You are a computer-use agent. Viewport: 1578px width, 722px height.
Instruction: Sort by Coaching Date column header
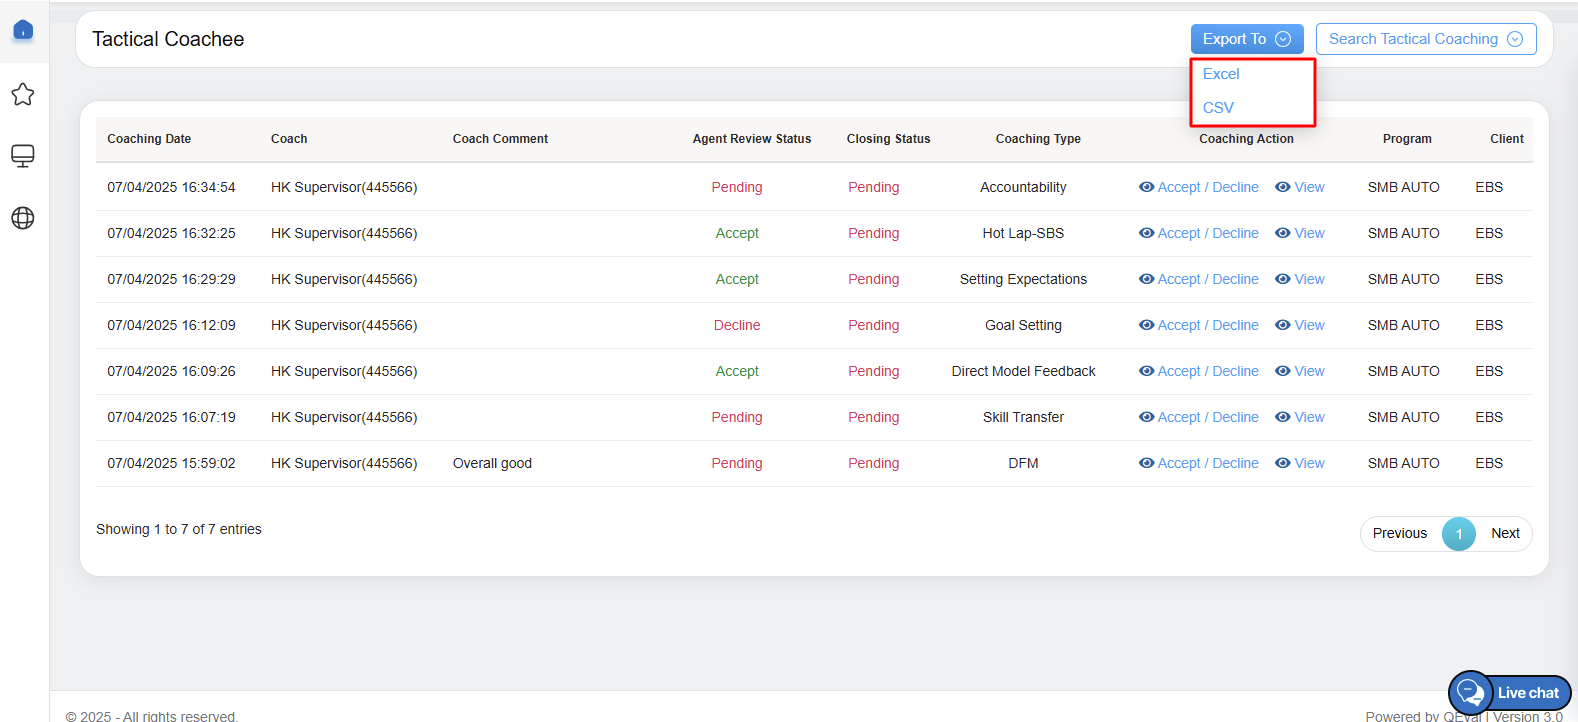click(x=149, y=139)
